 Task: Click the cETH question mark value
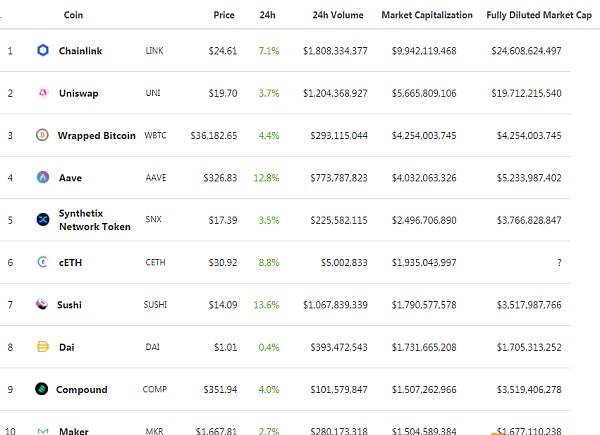559,262
